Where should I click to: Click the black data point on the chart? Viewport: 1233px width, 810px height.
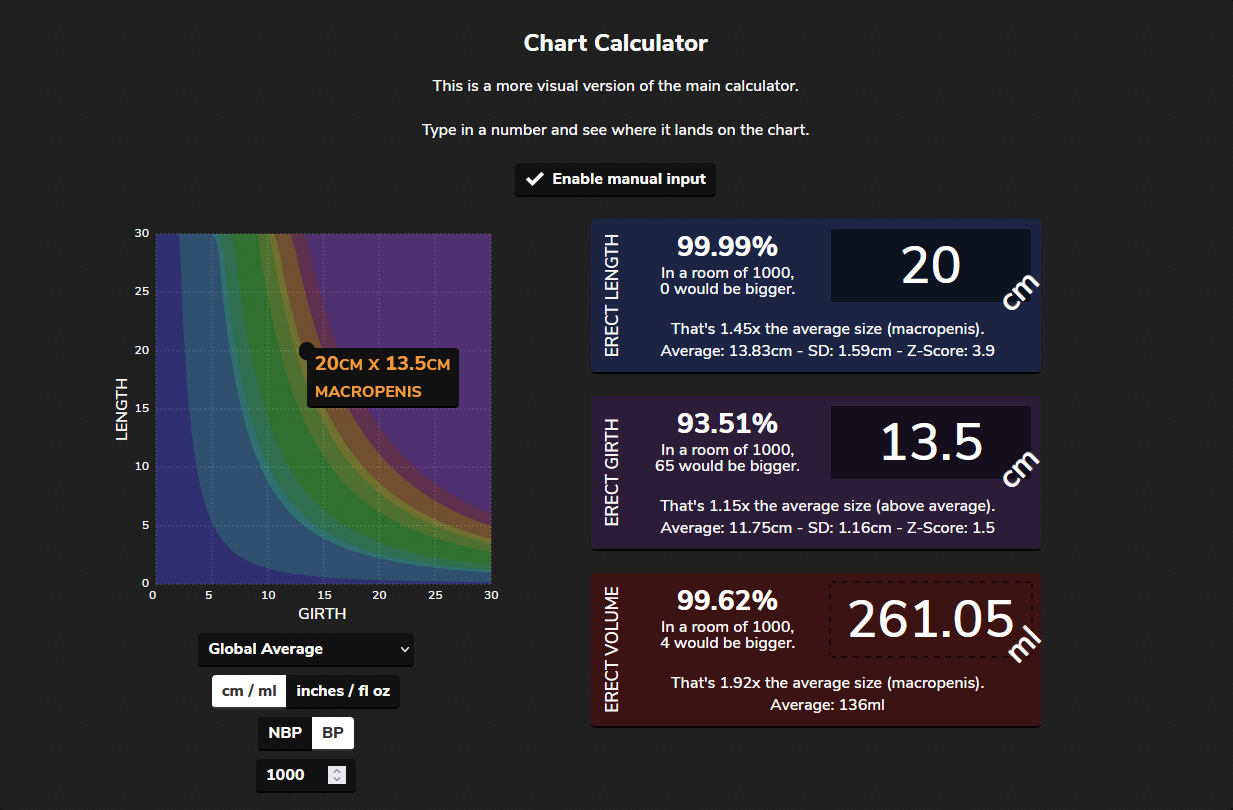point(307,351)
